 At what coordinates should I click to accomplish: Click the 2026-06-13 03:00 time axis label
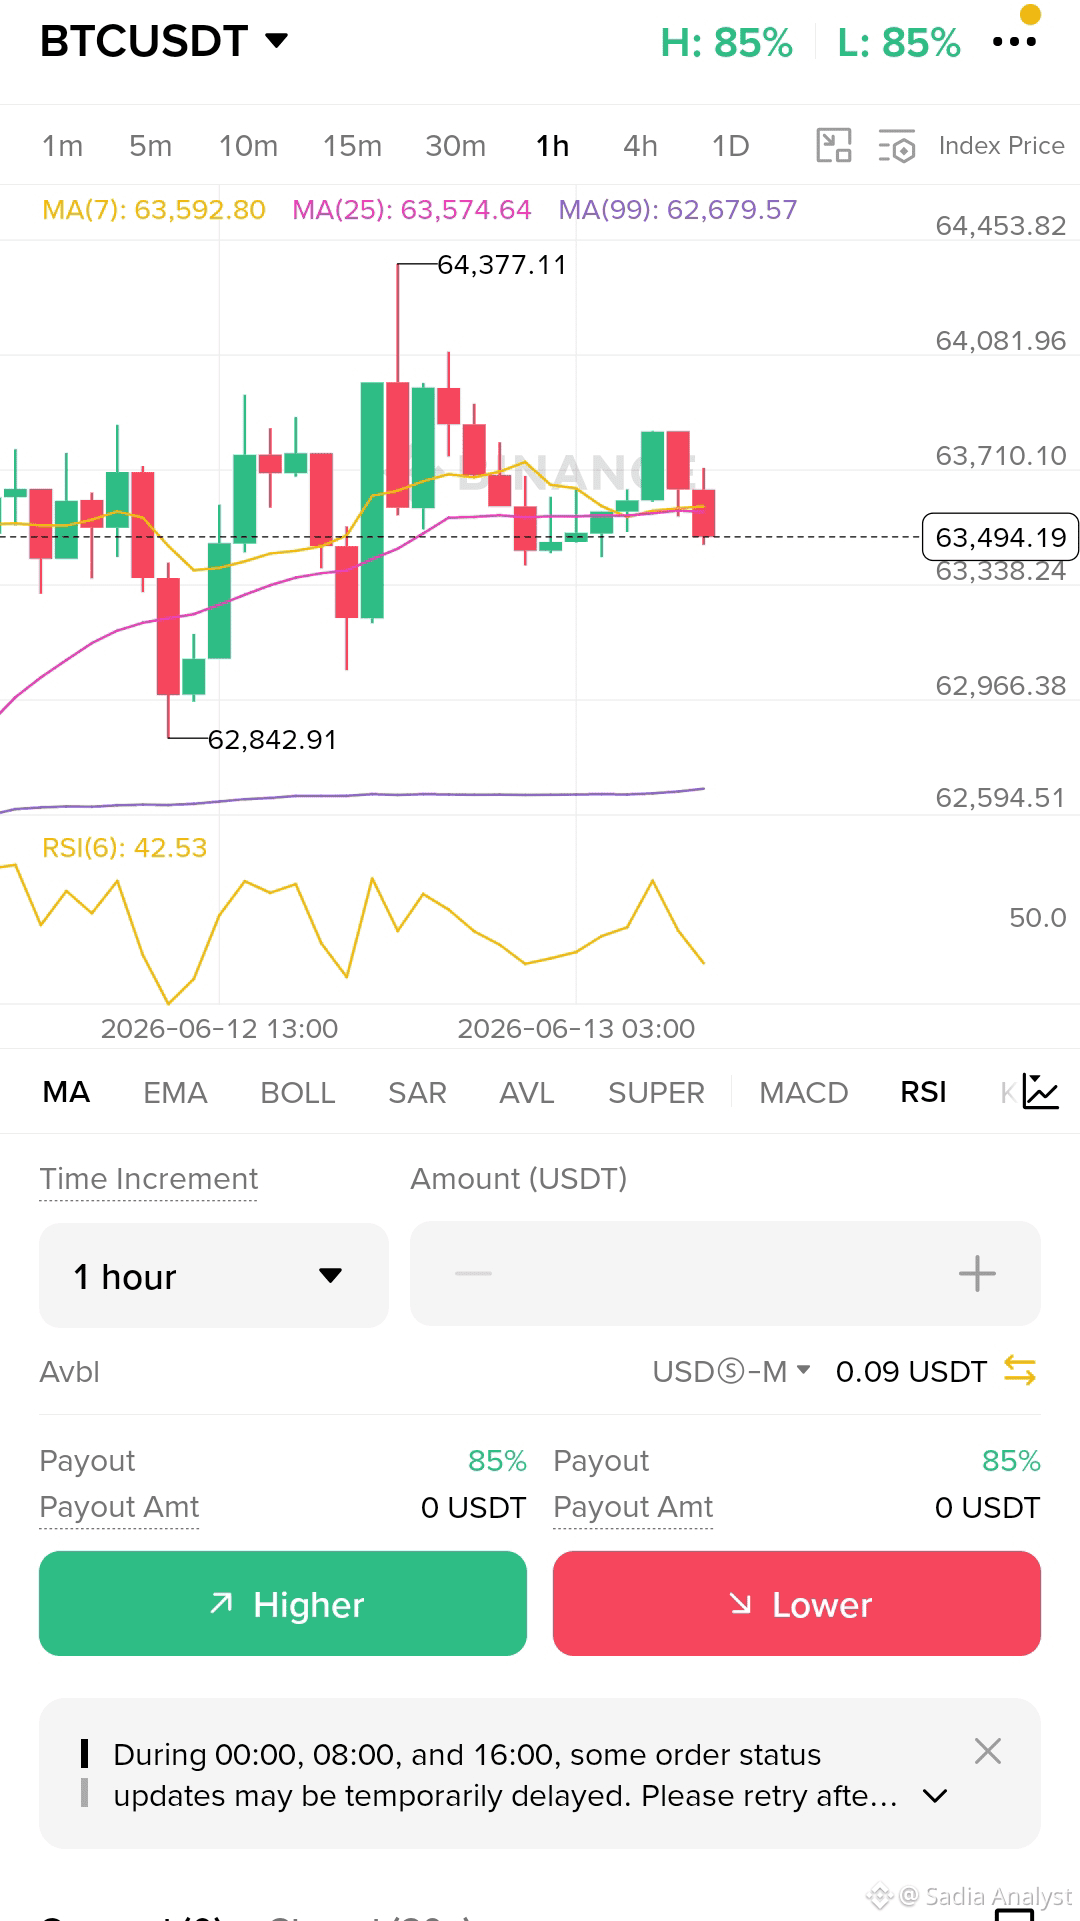(576, 1029)
